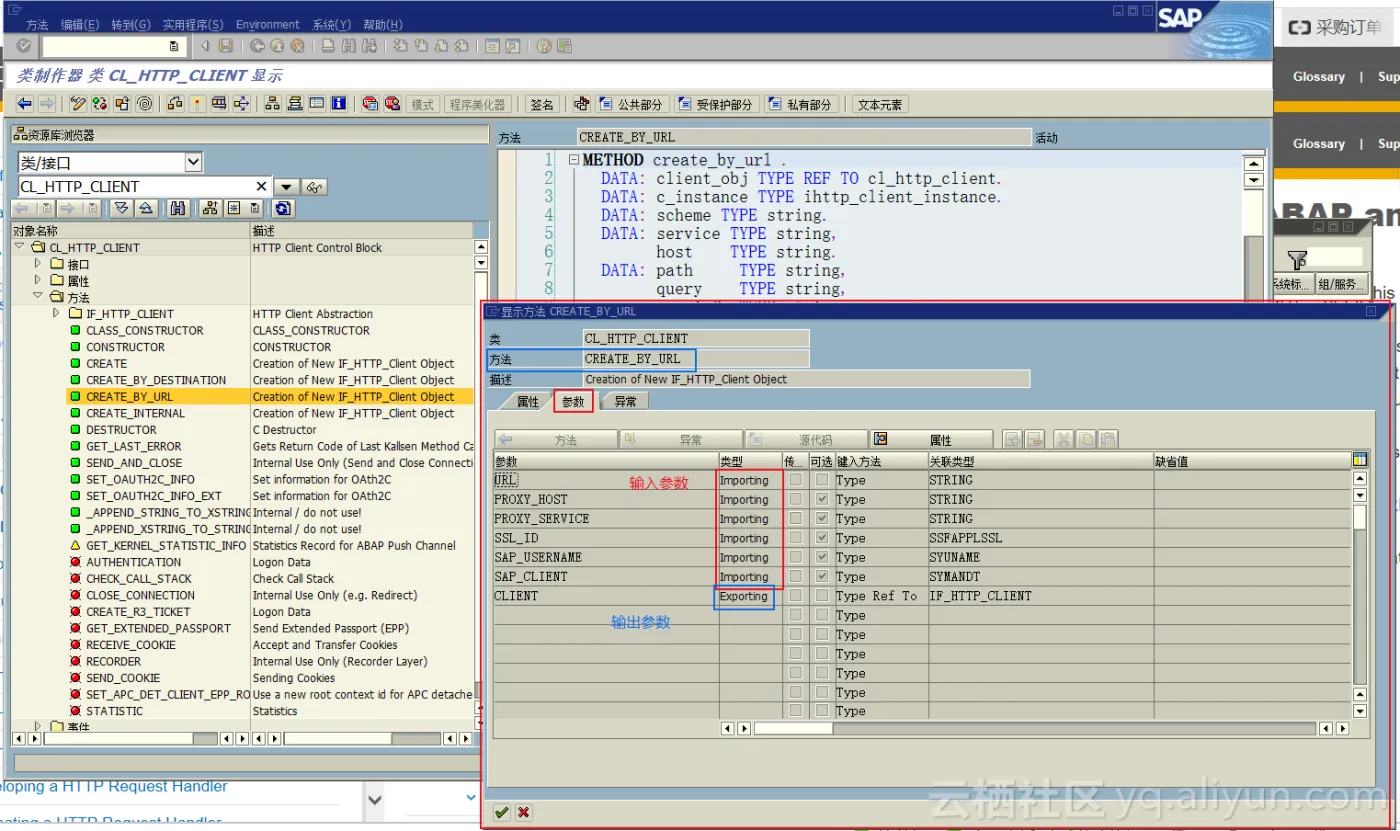The width and height of the screenshot is (1400, 831).
Task: Click the table column settings icon at the grid corner
Action: tap(1359, 460)
